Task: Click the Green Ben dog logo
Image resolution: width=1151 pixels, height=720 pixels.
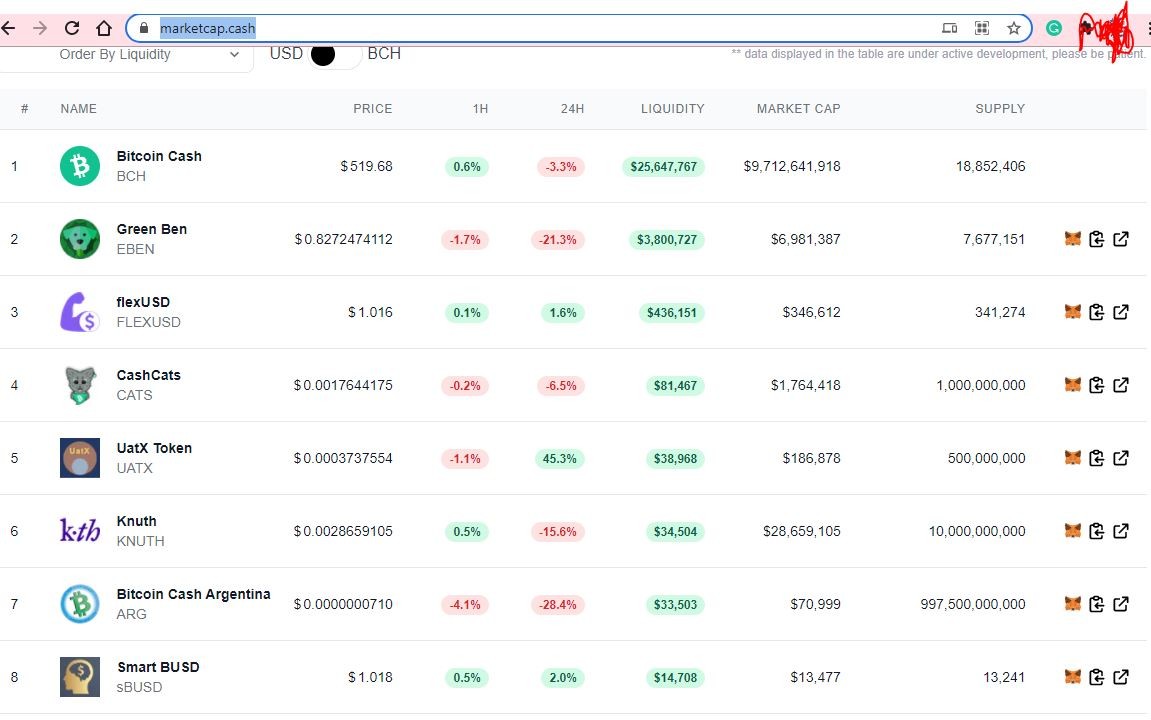Action: [x=79, y=239]
